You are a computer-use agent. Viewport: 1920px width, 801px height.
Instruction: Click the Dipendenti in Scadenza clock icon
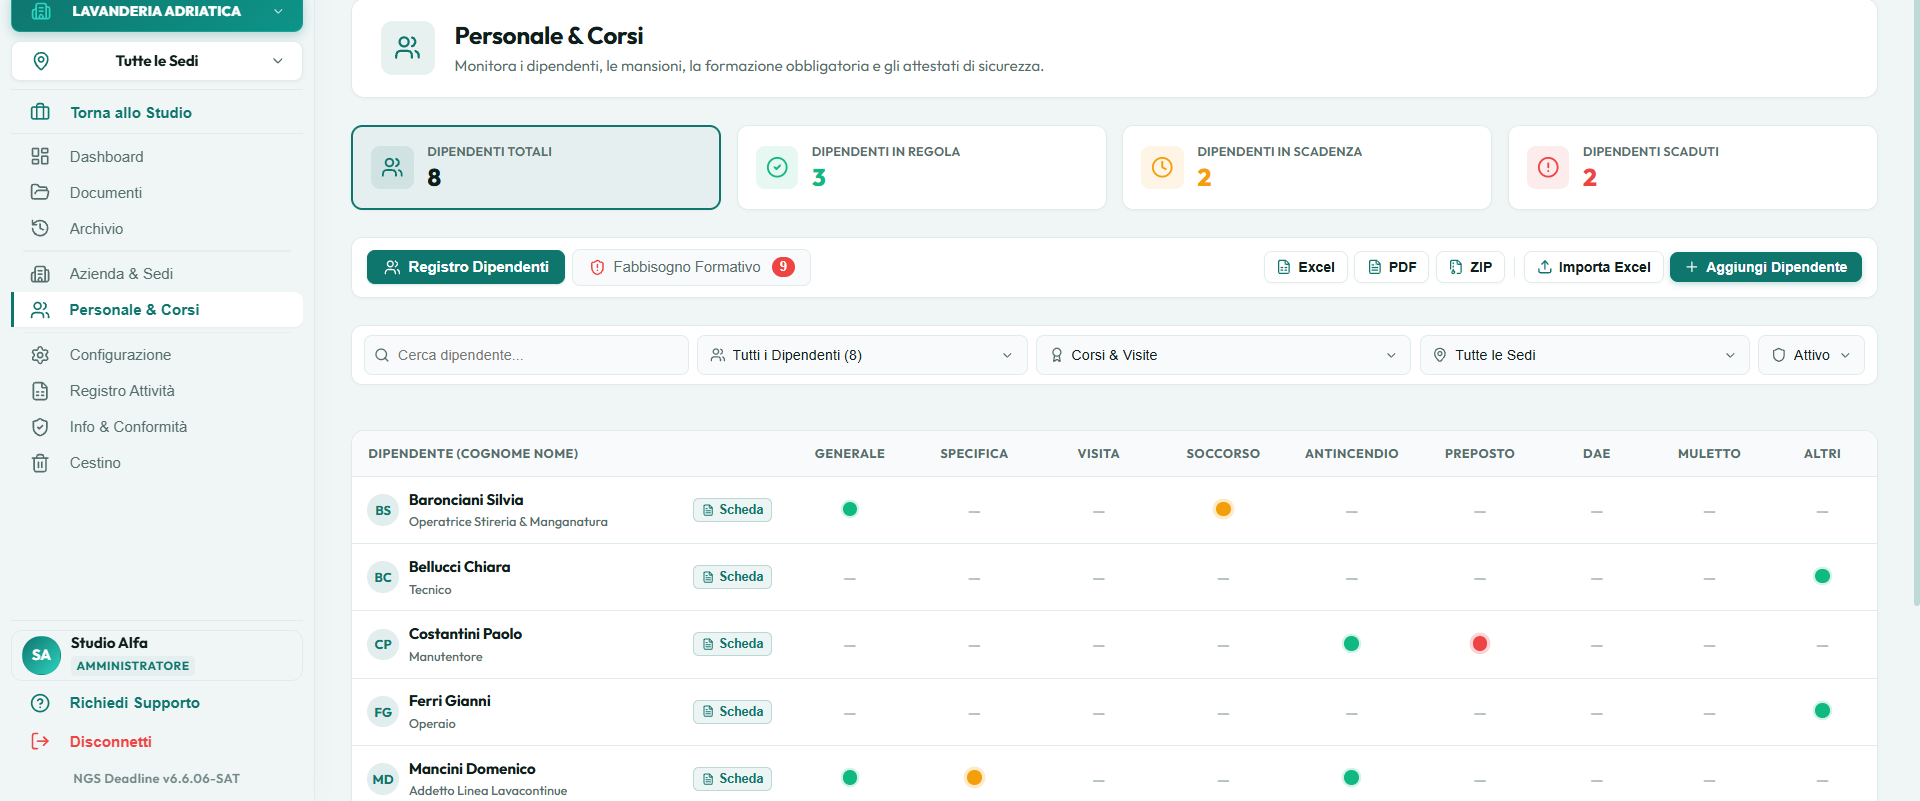1162,167
